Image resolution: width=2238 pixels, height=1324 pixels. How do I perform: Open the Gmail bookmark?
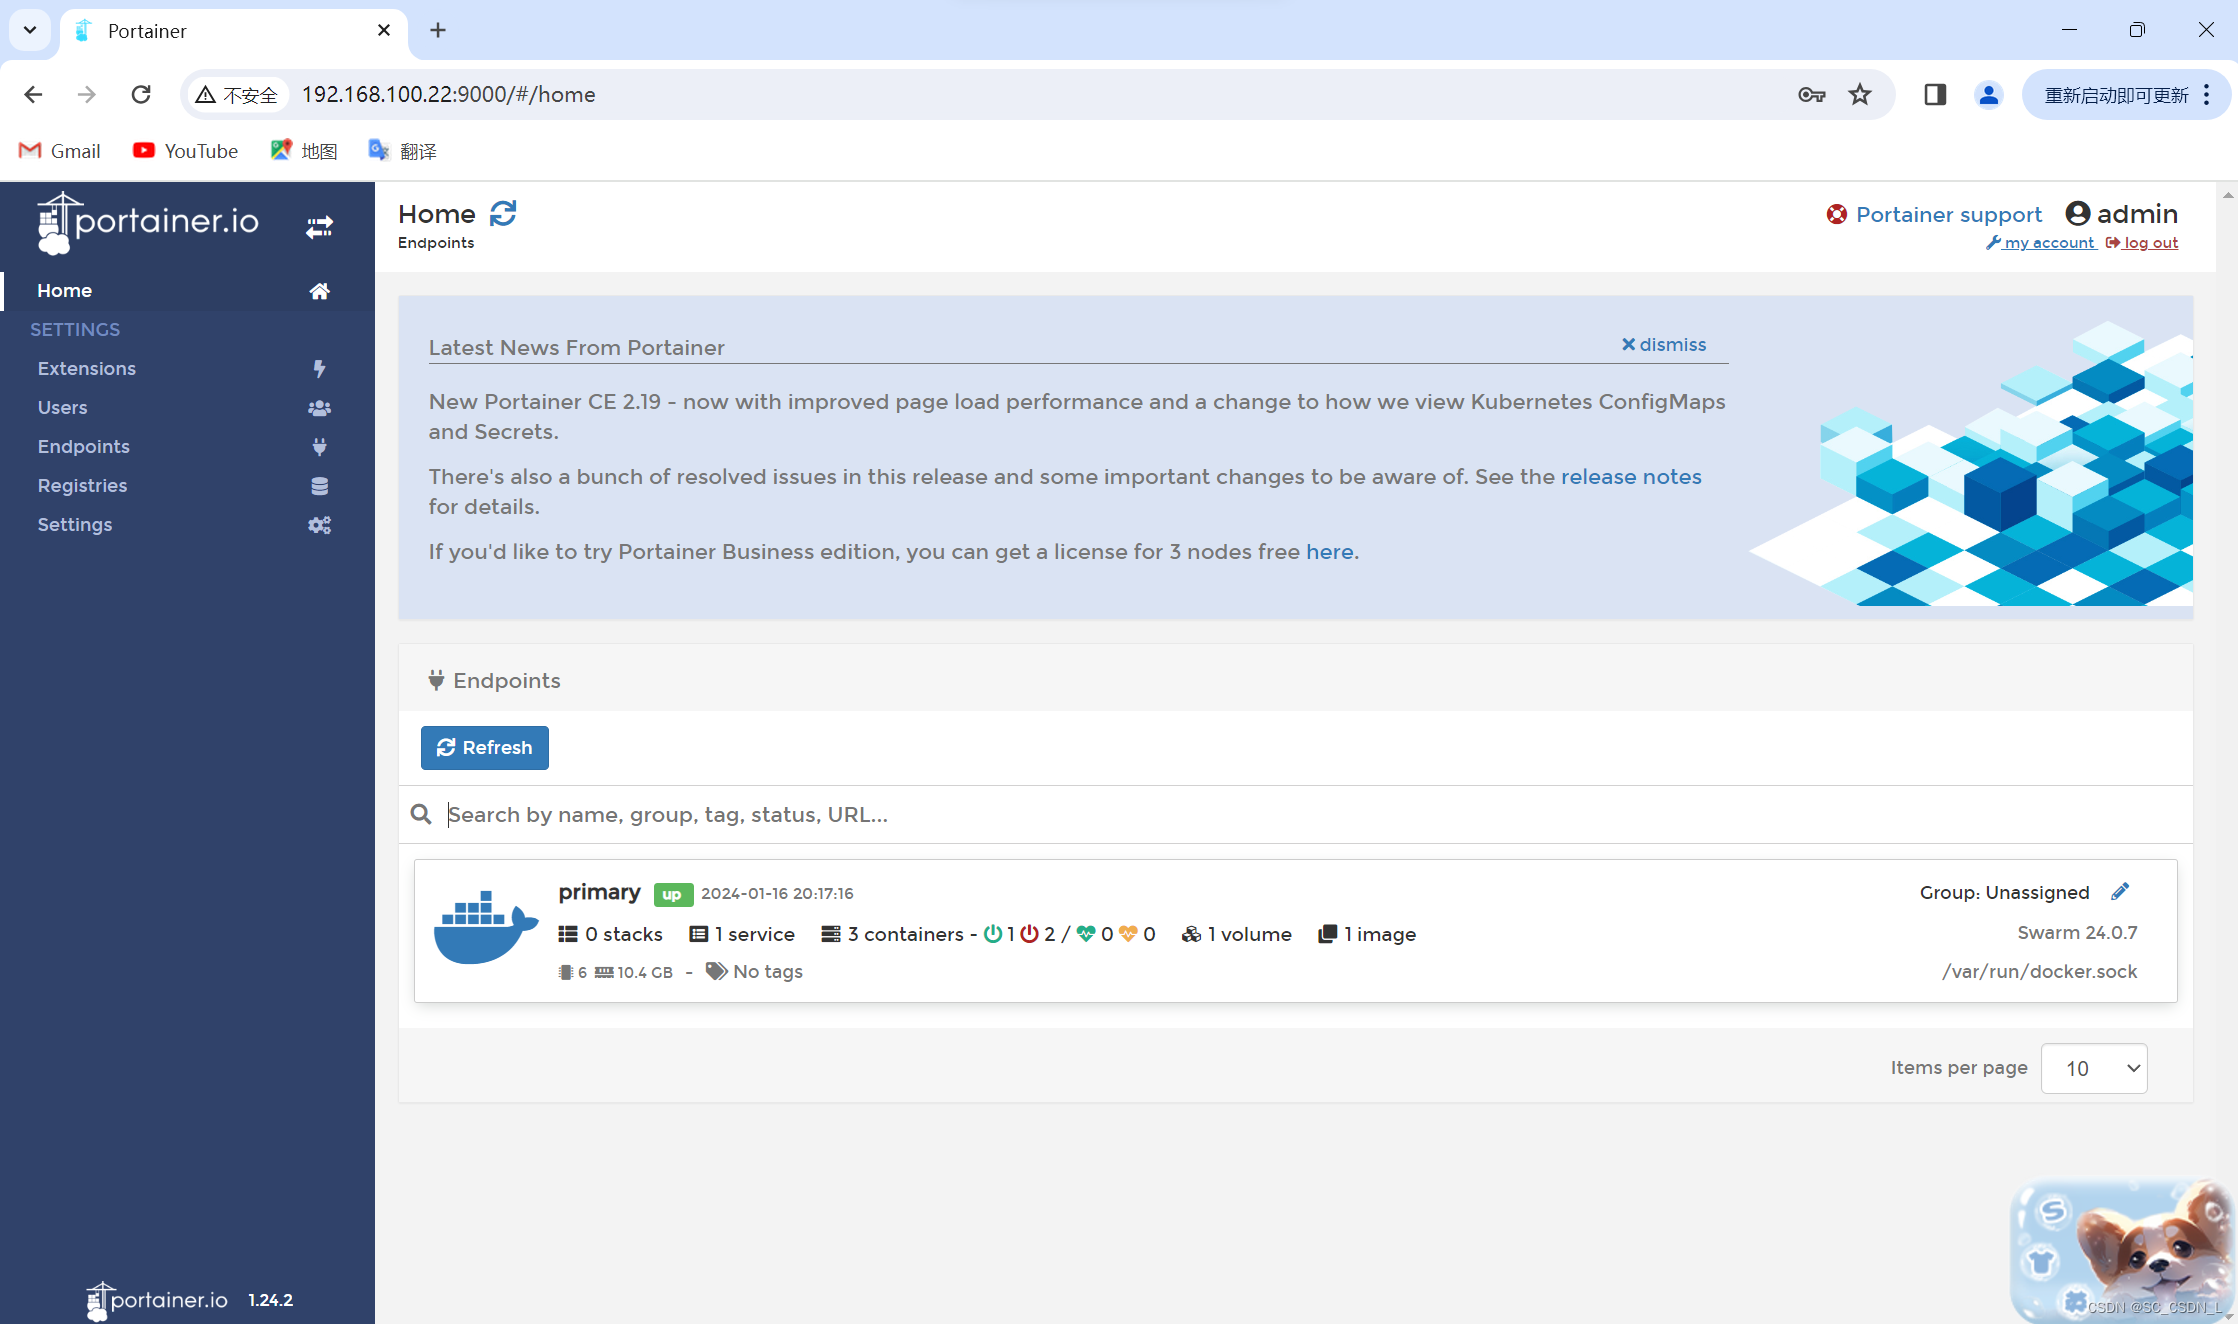60,151
